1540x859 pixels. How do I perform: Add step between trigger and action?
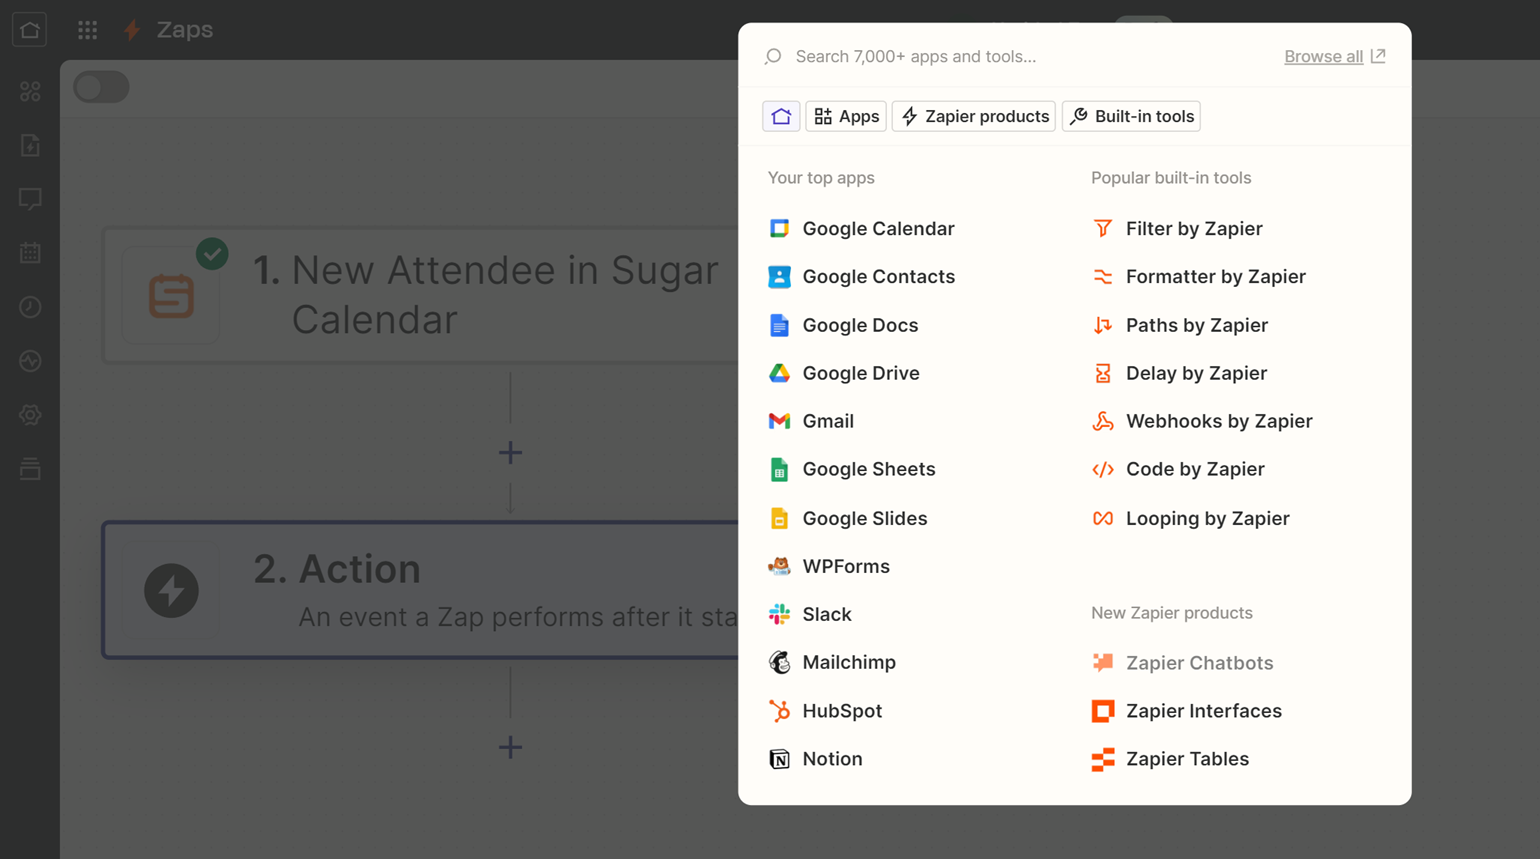pos(510,452)
